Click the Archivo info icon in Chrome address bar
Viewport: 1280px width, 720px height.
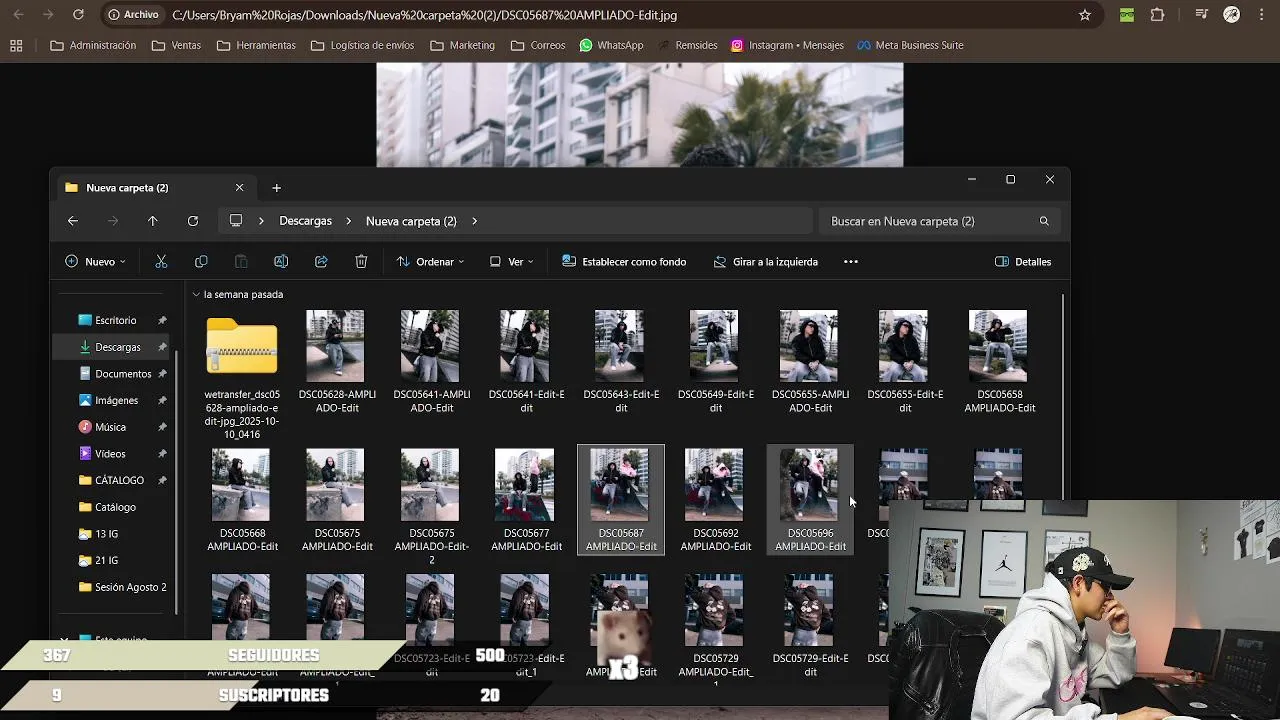pos(133,15)
